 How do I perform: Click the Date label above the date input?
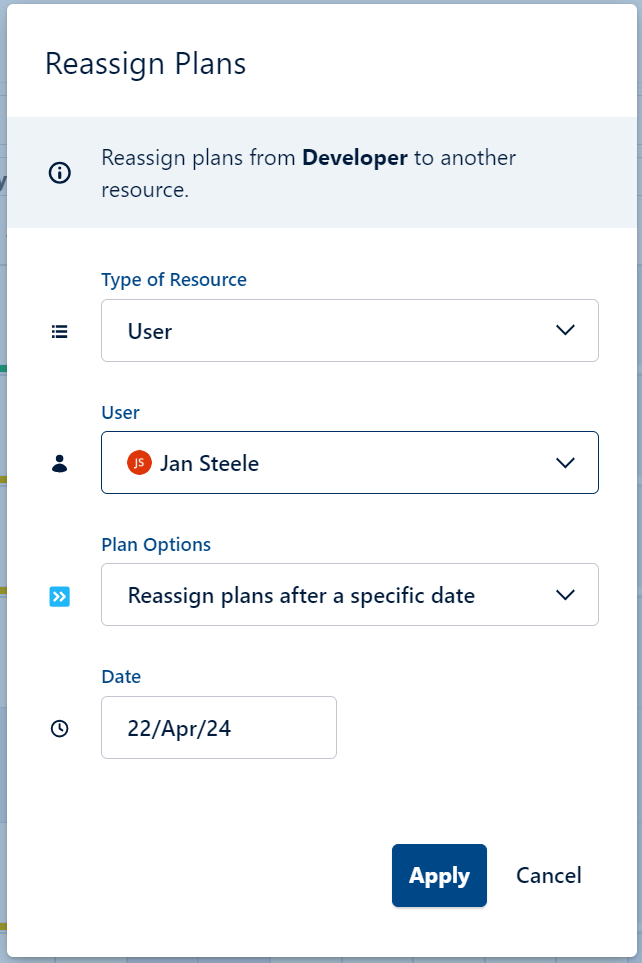[121, 676]
